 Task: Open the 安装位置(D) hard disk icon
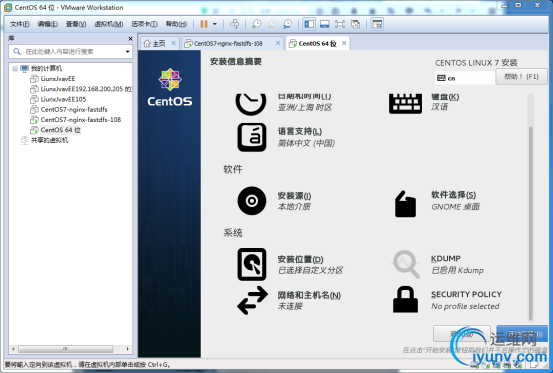[251, 264]
